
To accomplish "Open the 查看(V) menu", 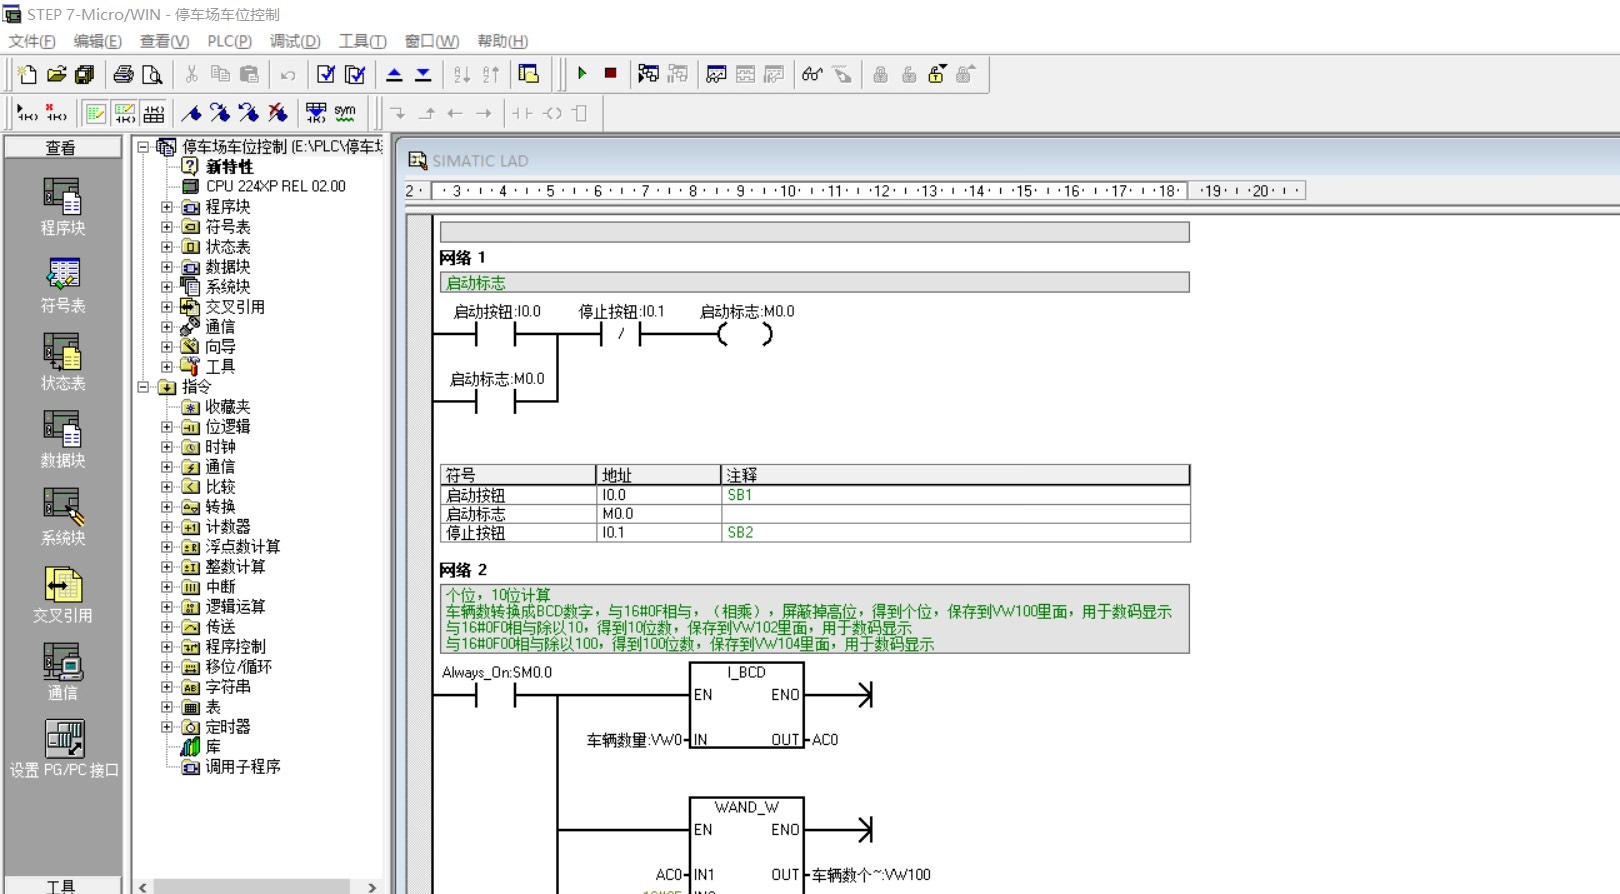I will pyautogui.click(x=164, y=41).
